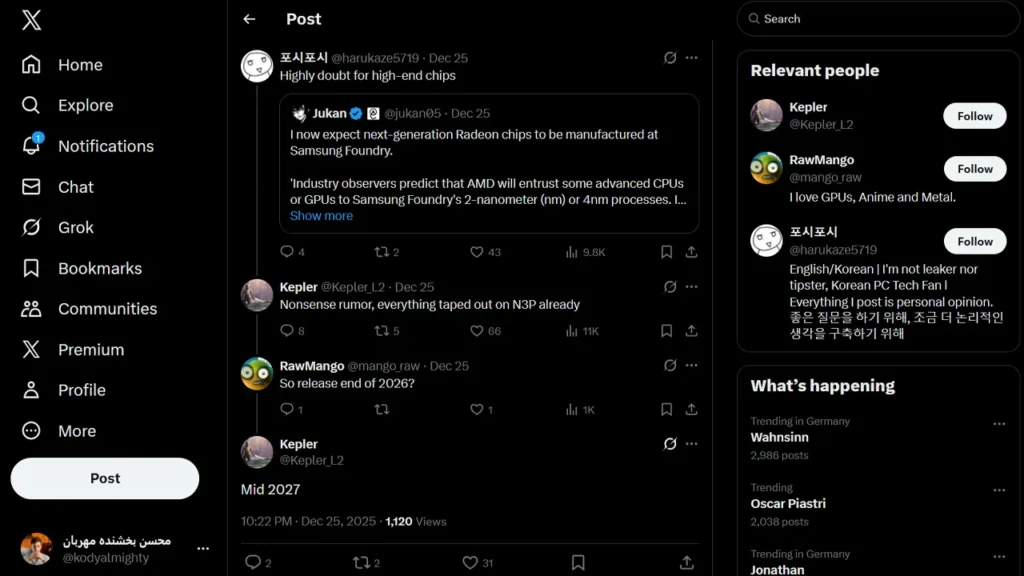
Task: Repost Kepler's Nonsense rumor post
Action: (x=381, y=330)
